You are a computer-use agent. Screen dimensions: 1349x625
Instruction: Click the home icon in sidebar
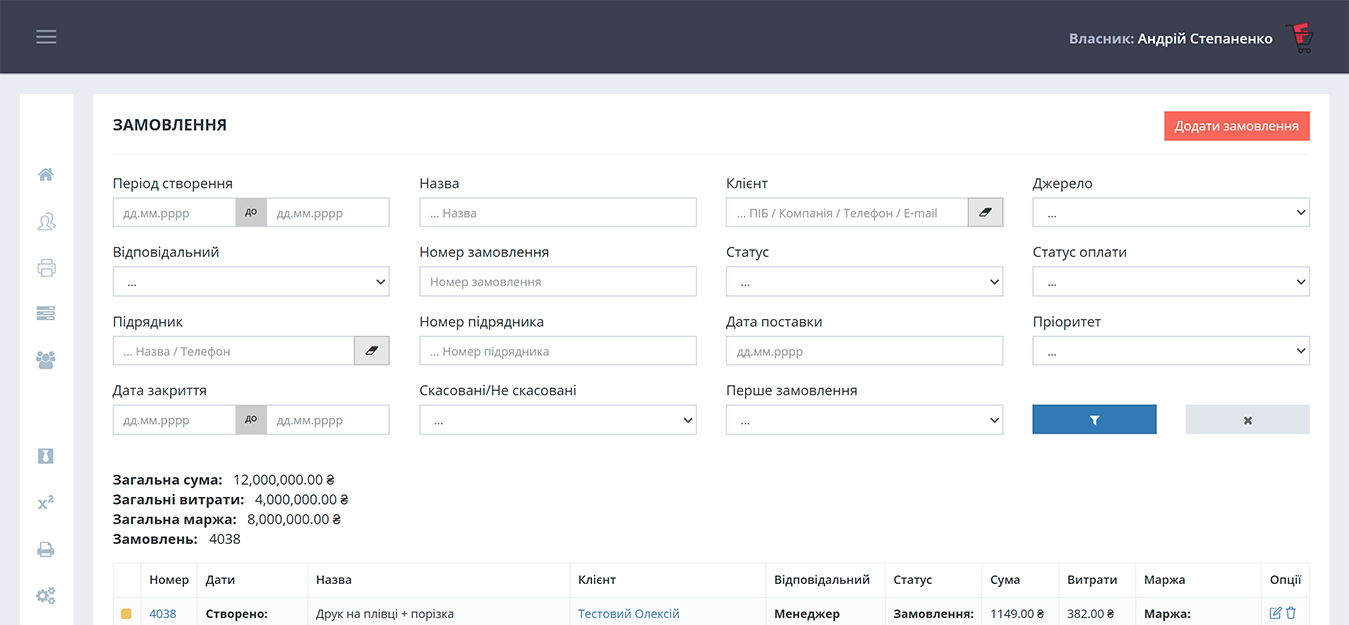46,175
